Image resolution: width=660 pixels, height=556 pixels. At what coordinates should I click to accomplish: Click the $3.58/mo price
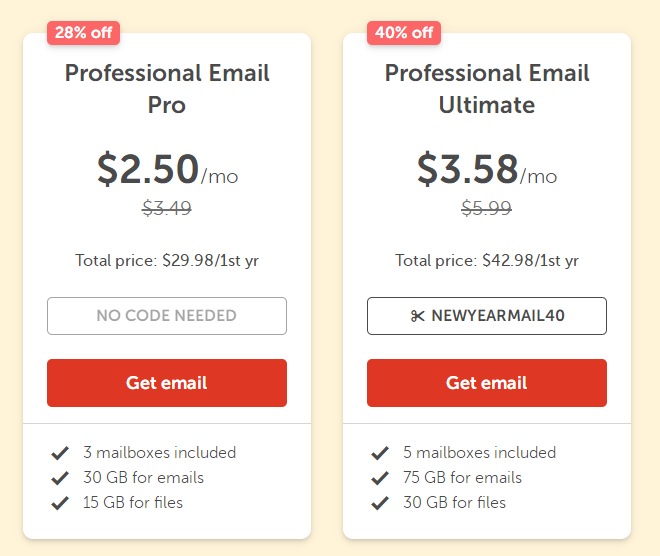point(487,169)
